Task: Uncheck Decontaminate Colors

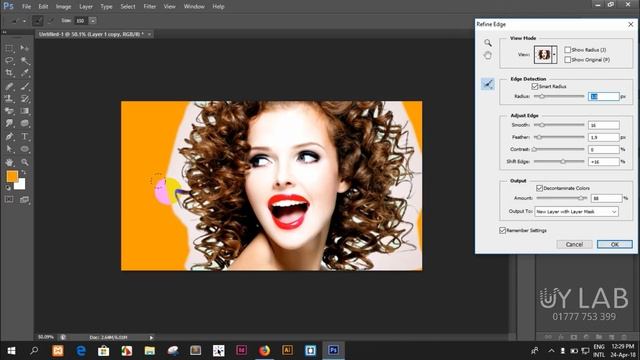Action: tap(539, 188)
